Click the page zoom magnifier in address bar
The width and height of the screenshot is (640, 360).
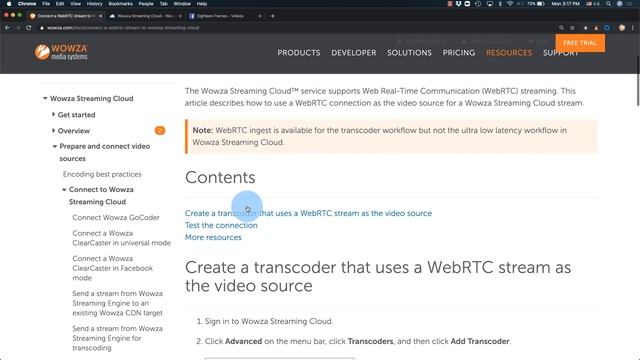point(562,28)
